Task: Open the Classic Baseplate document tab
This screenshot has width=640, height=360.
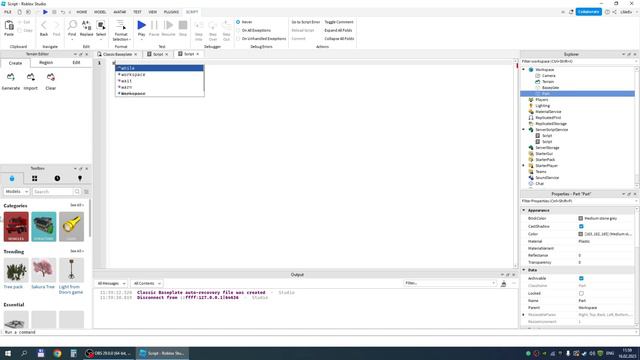Action: click(x=117, y=54)
